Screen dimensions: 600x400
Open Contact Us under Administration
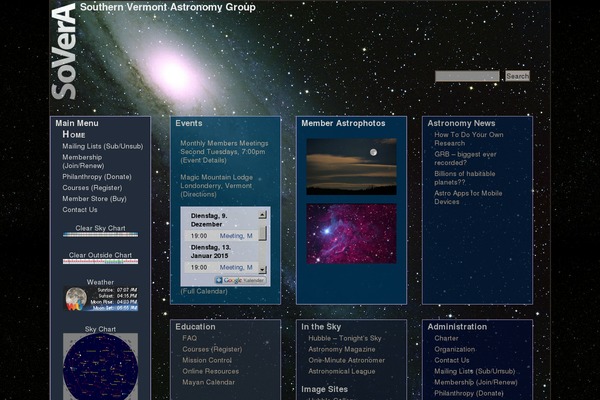pos(452,360)
